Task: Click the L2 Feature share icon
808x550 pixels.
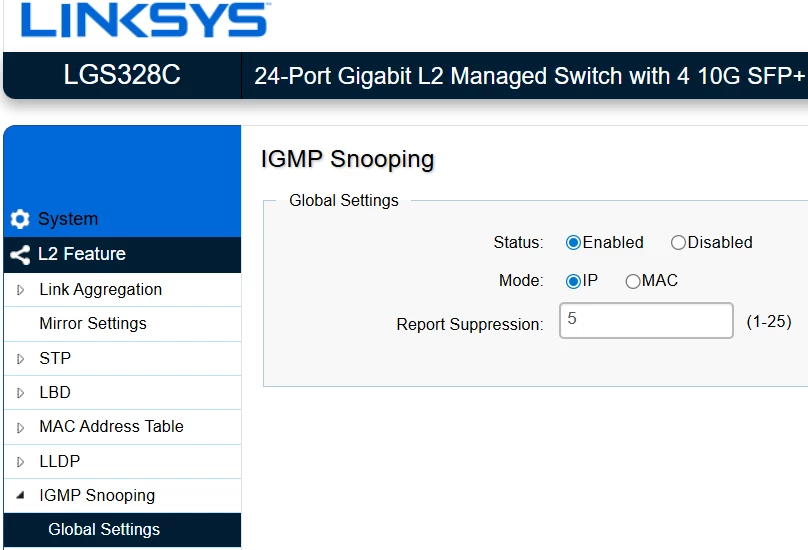Action: 20,254
